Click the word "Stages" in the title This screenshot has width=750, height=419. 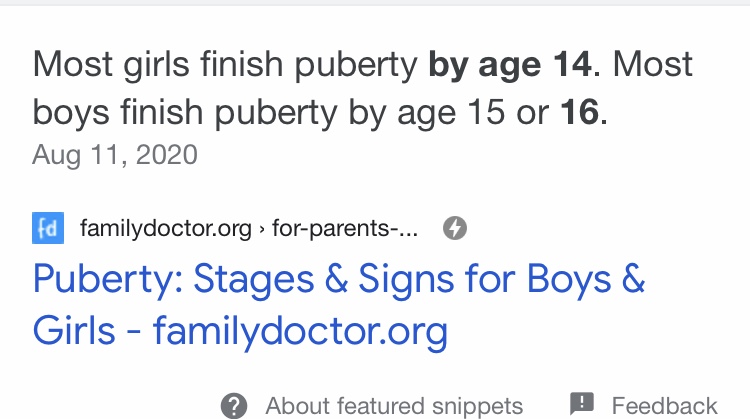pyautogui.click(x=254, y=279)
